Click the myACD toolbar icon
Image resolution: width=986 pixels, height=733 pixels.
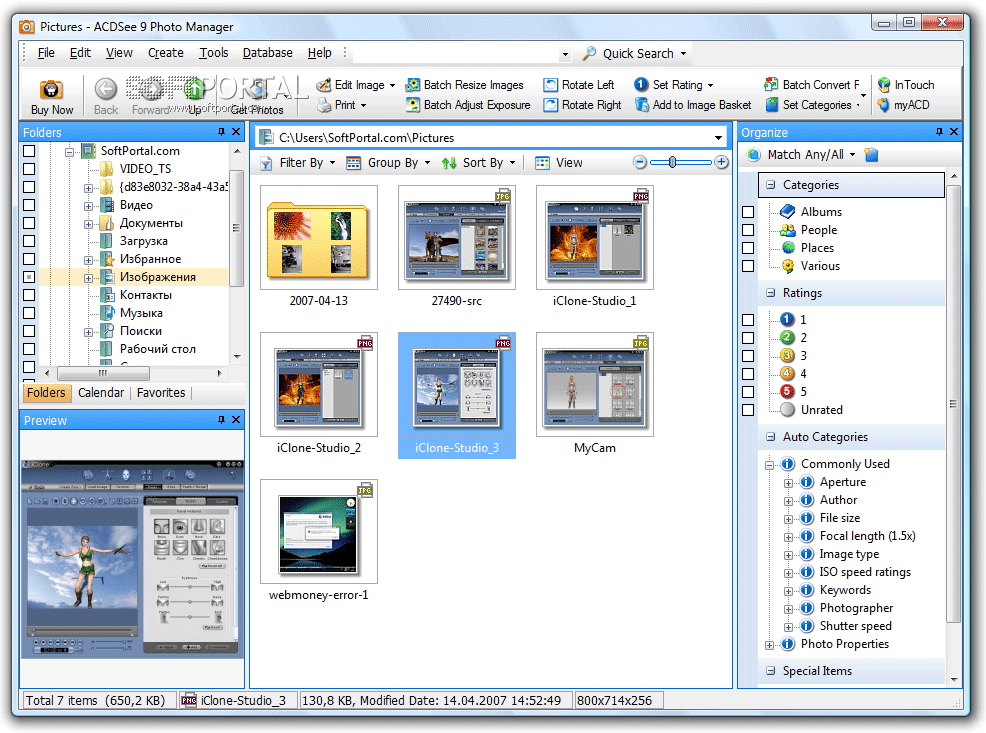884,105
